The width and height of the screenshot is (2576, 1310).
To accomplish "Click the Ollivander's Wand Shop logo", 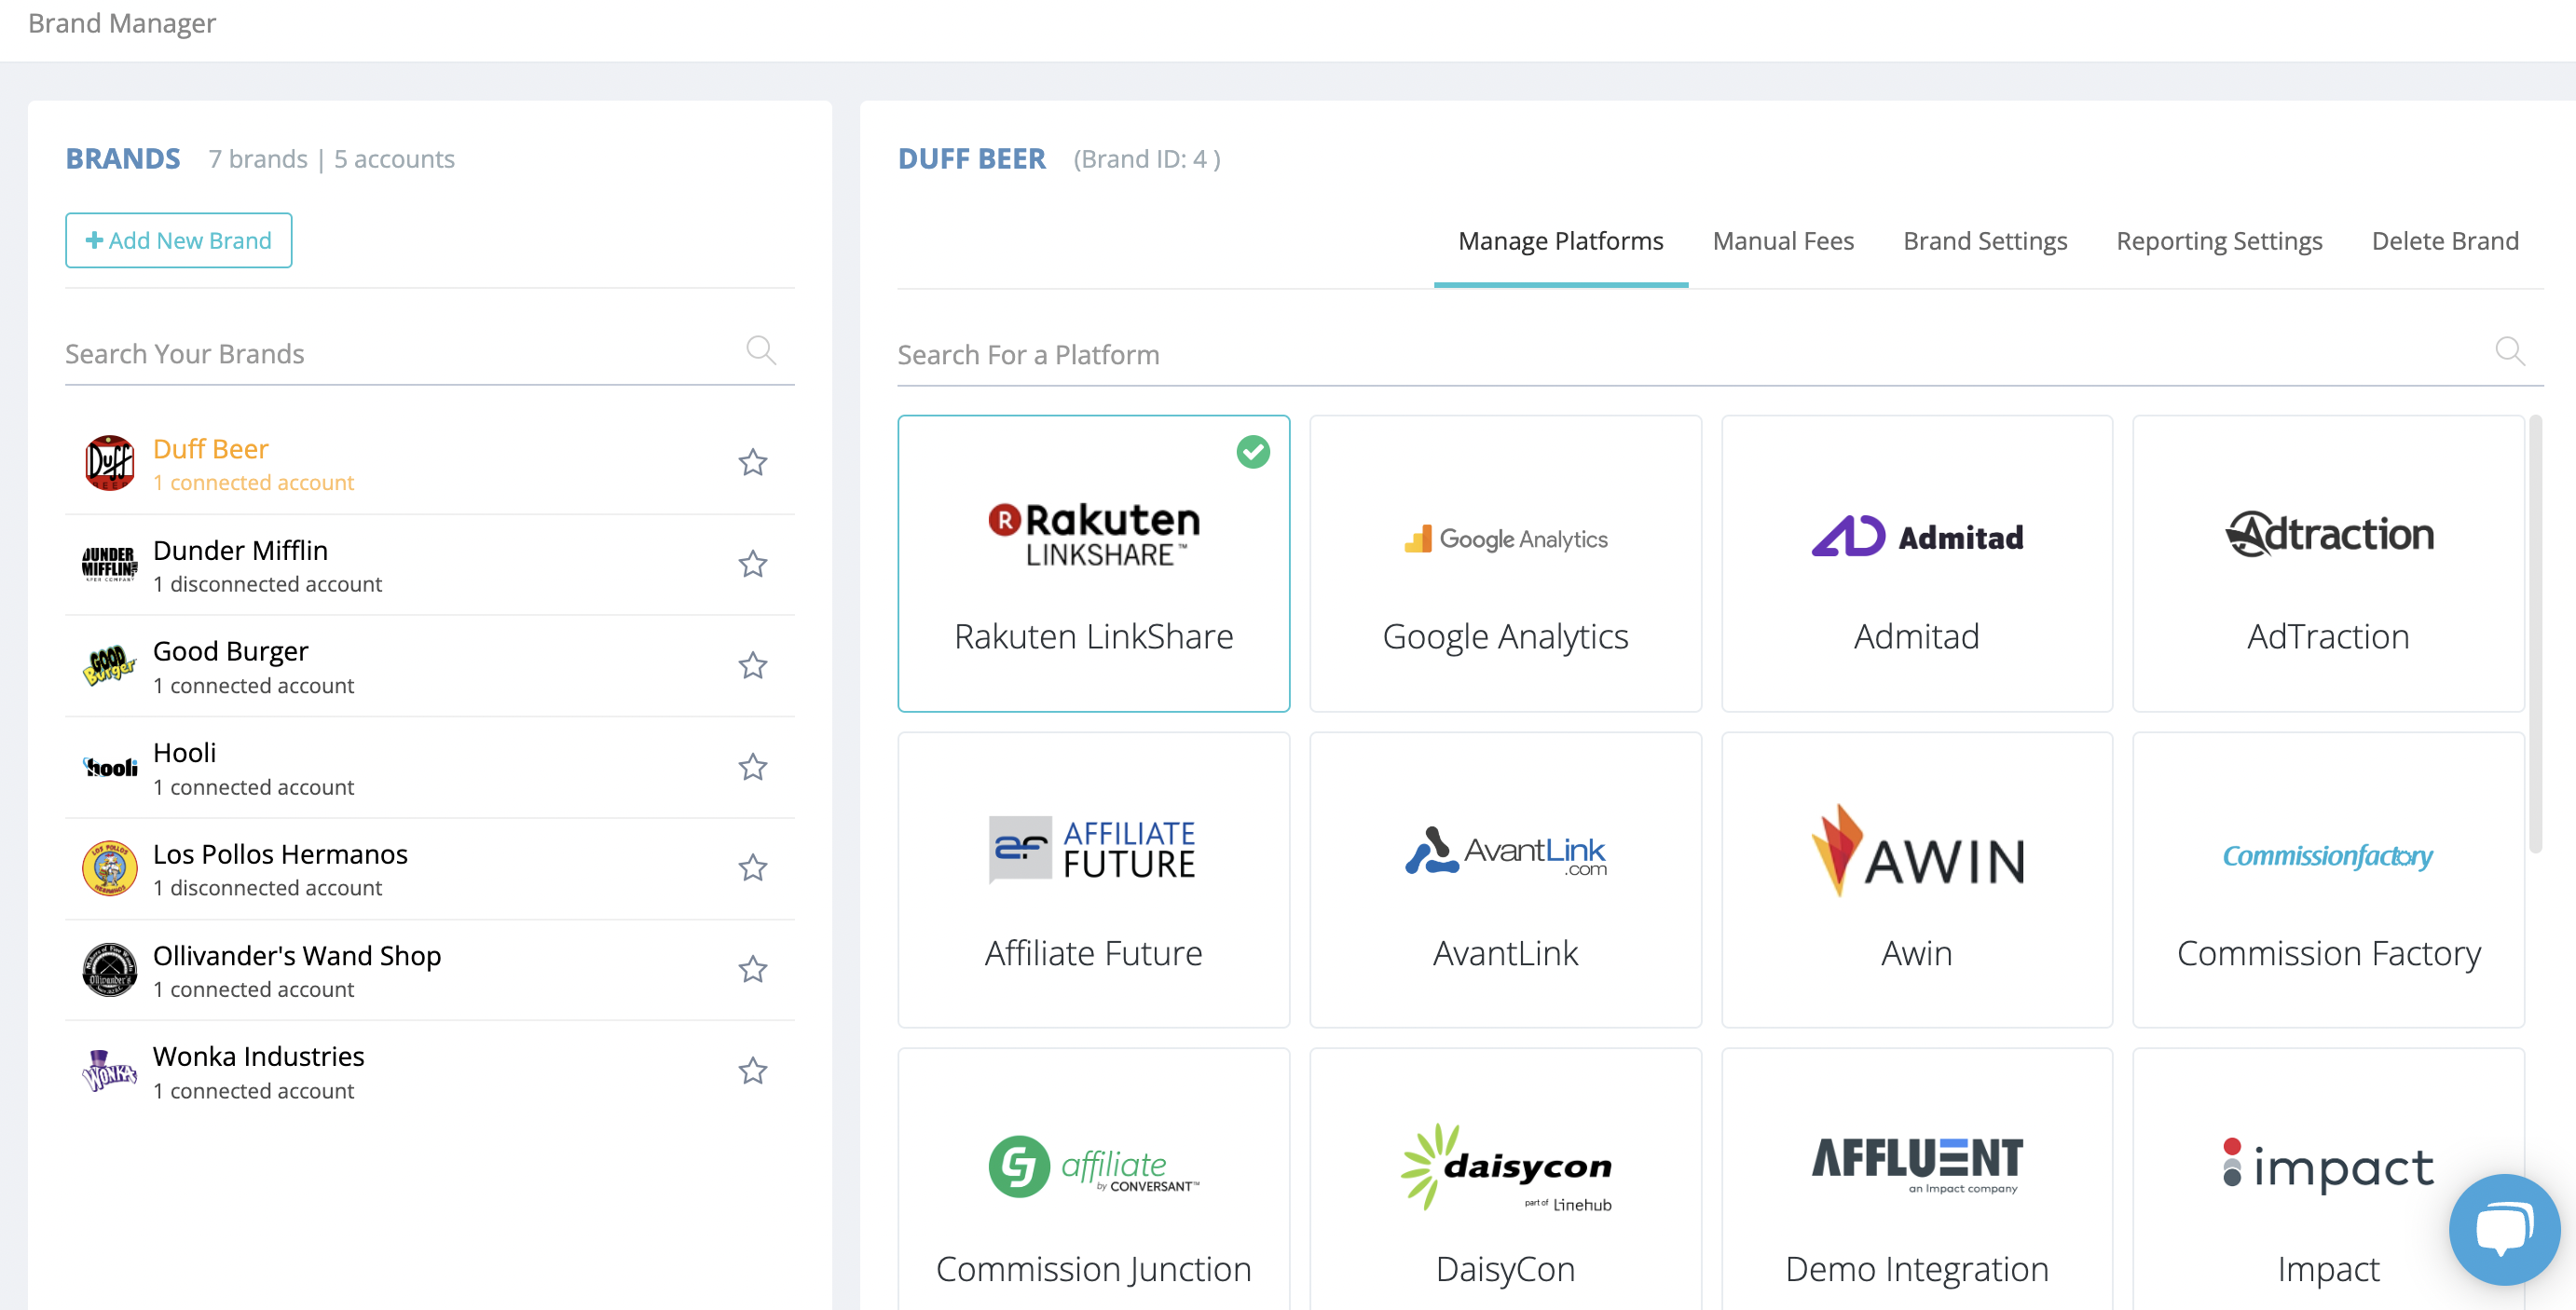I will pyautogui.click(x=109, y=969).
